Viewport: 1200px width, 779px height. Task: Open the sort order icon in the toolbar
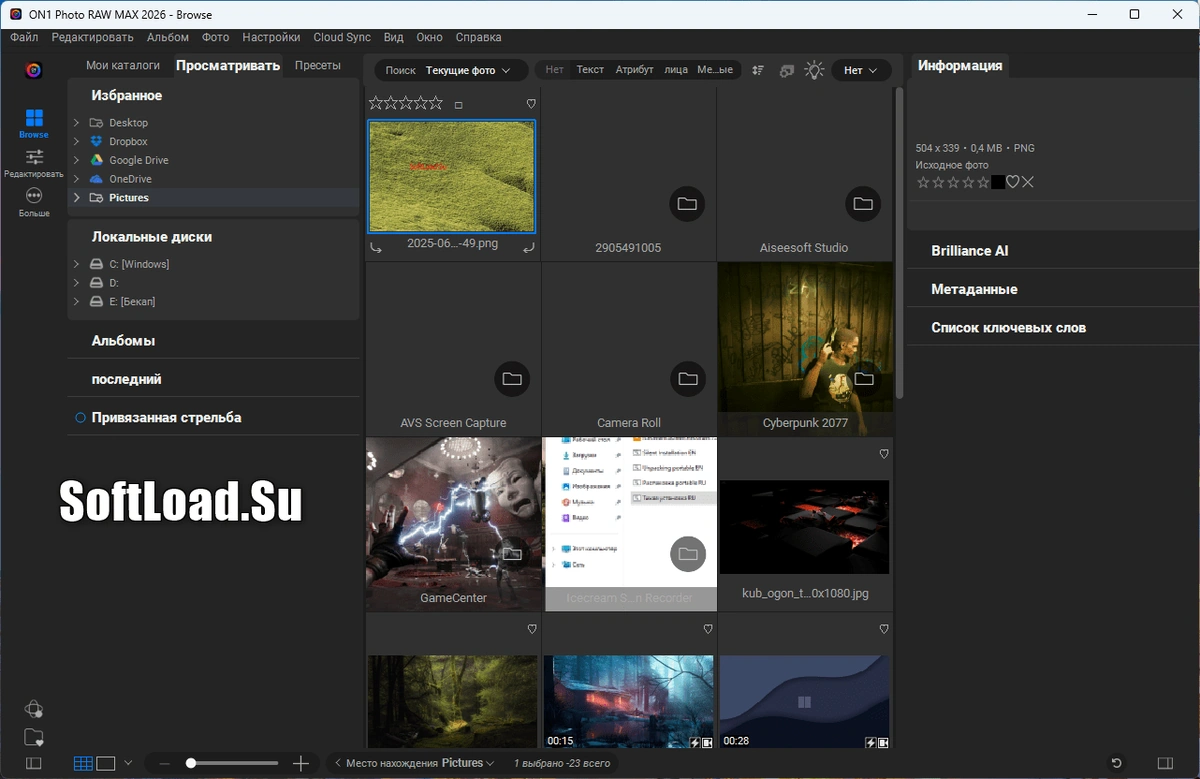[x=758, y=70]
